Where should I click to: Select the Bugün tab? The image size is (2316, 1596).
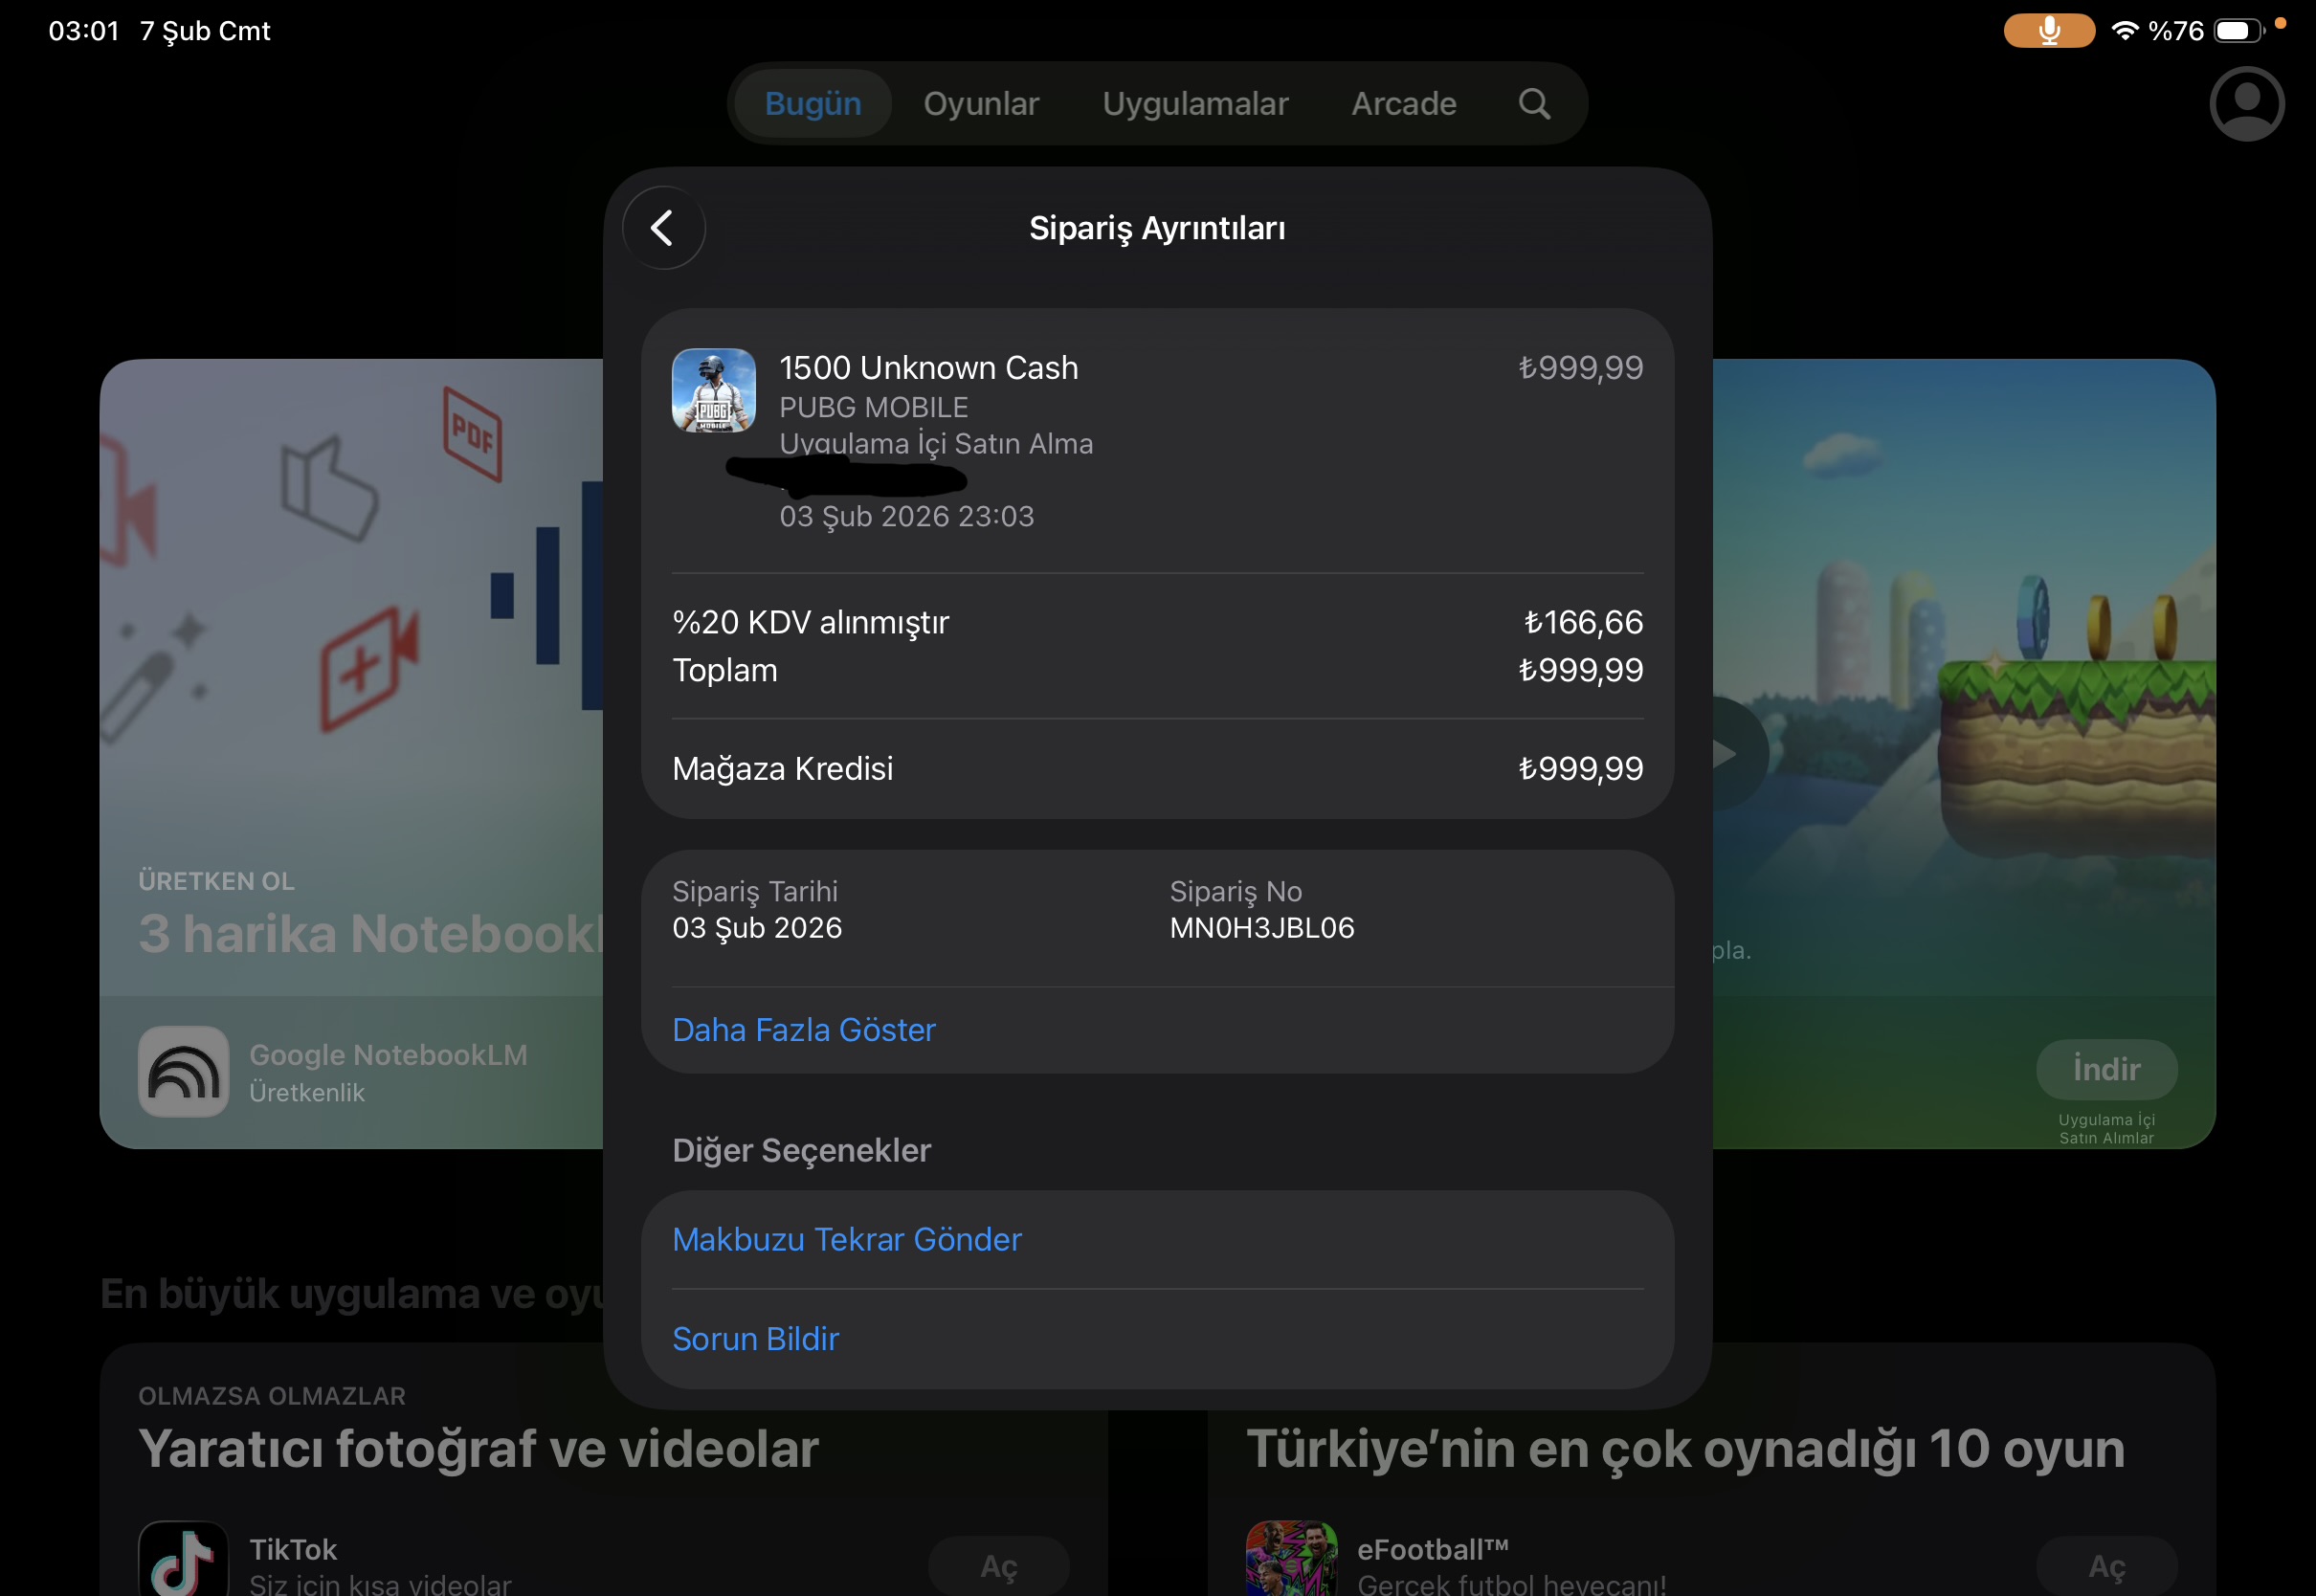(x=812, y=104)
